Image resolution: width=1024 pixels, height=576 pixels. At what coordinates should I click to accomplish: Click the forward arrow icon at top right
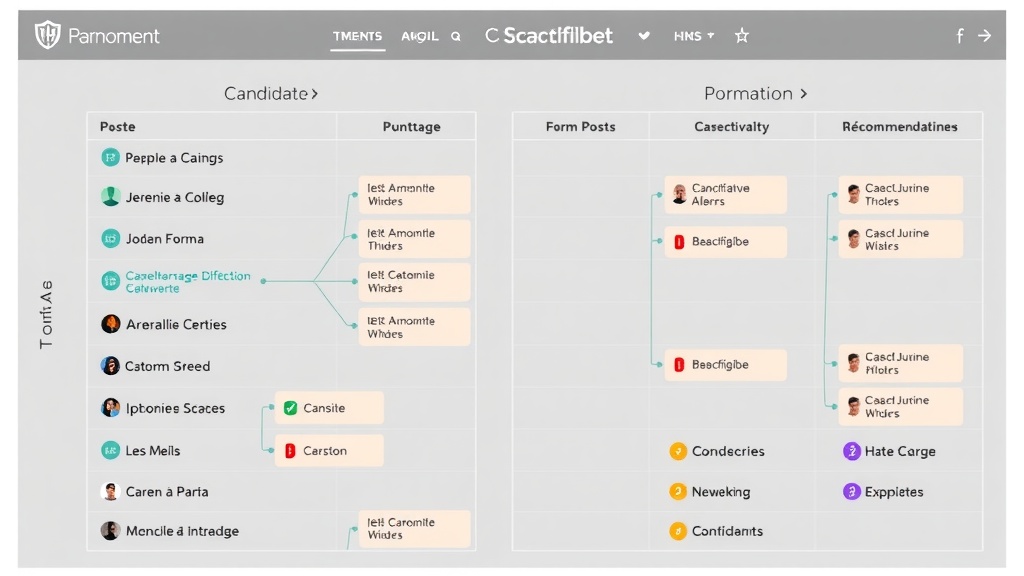[985, 36]
